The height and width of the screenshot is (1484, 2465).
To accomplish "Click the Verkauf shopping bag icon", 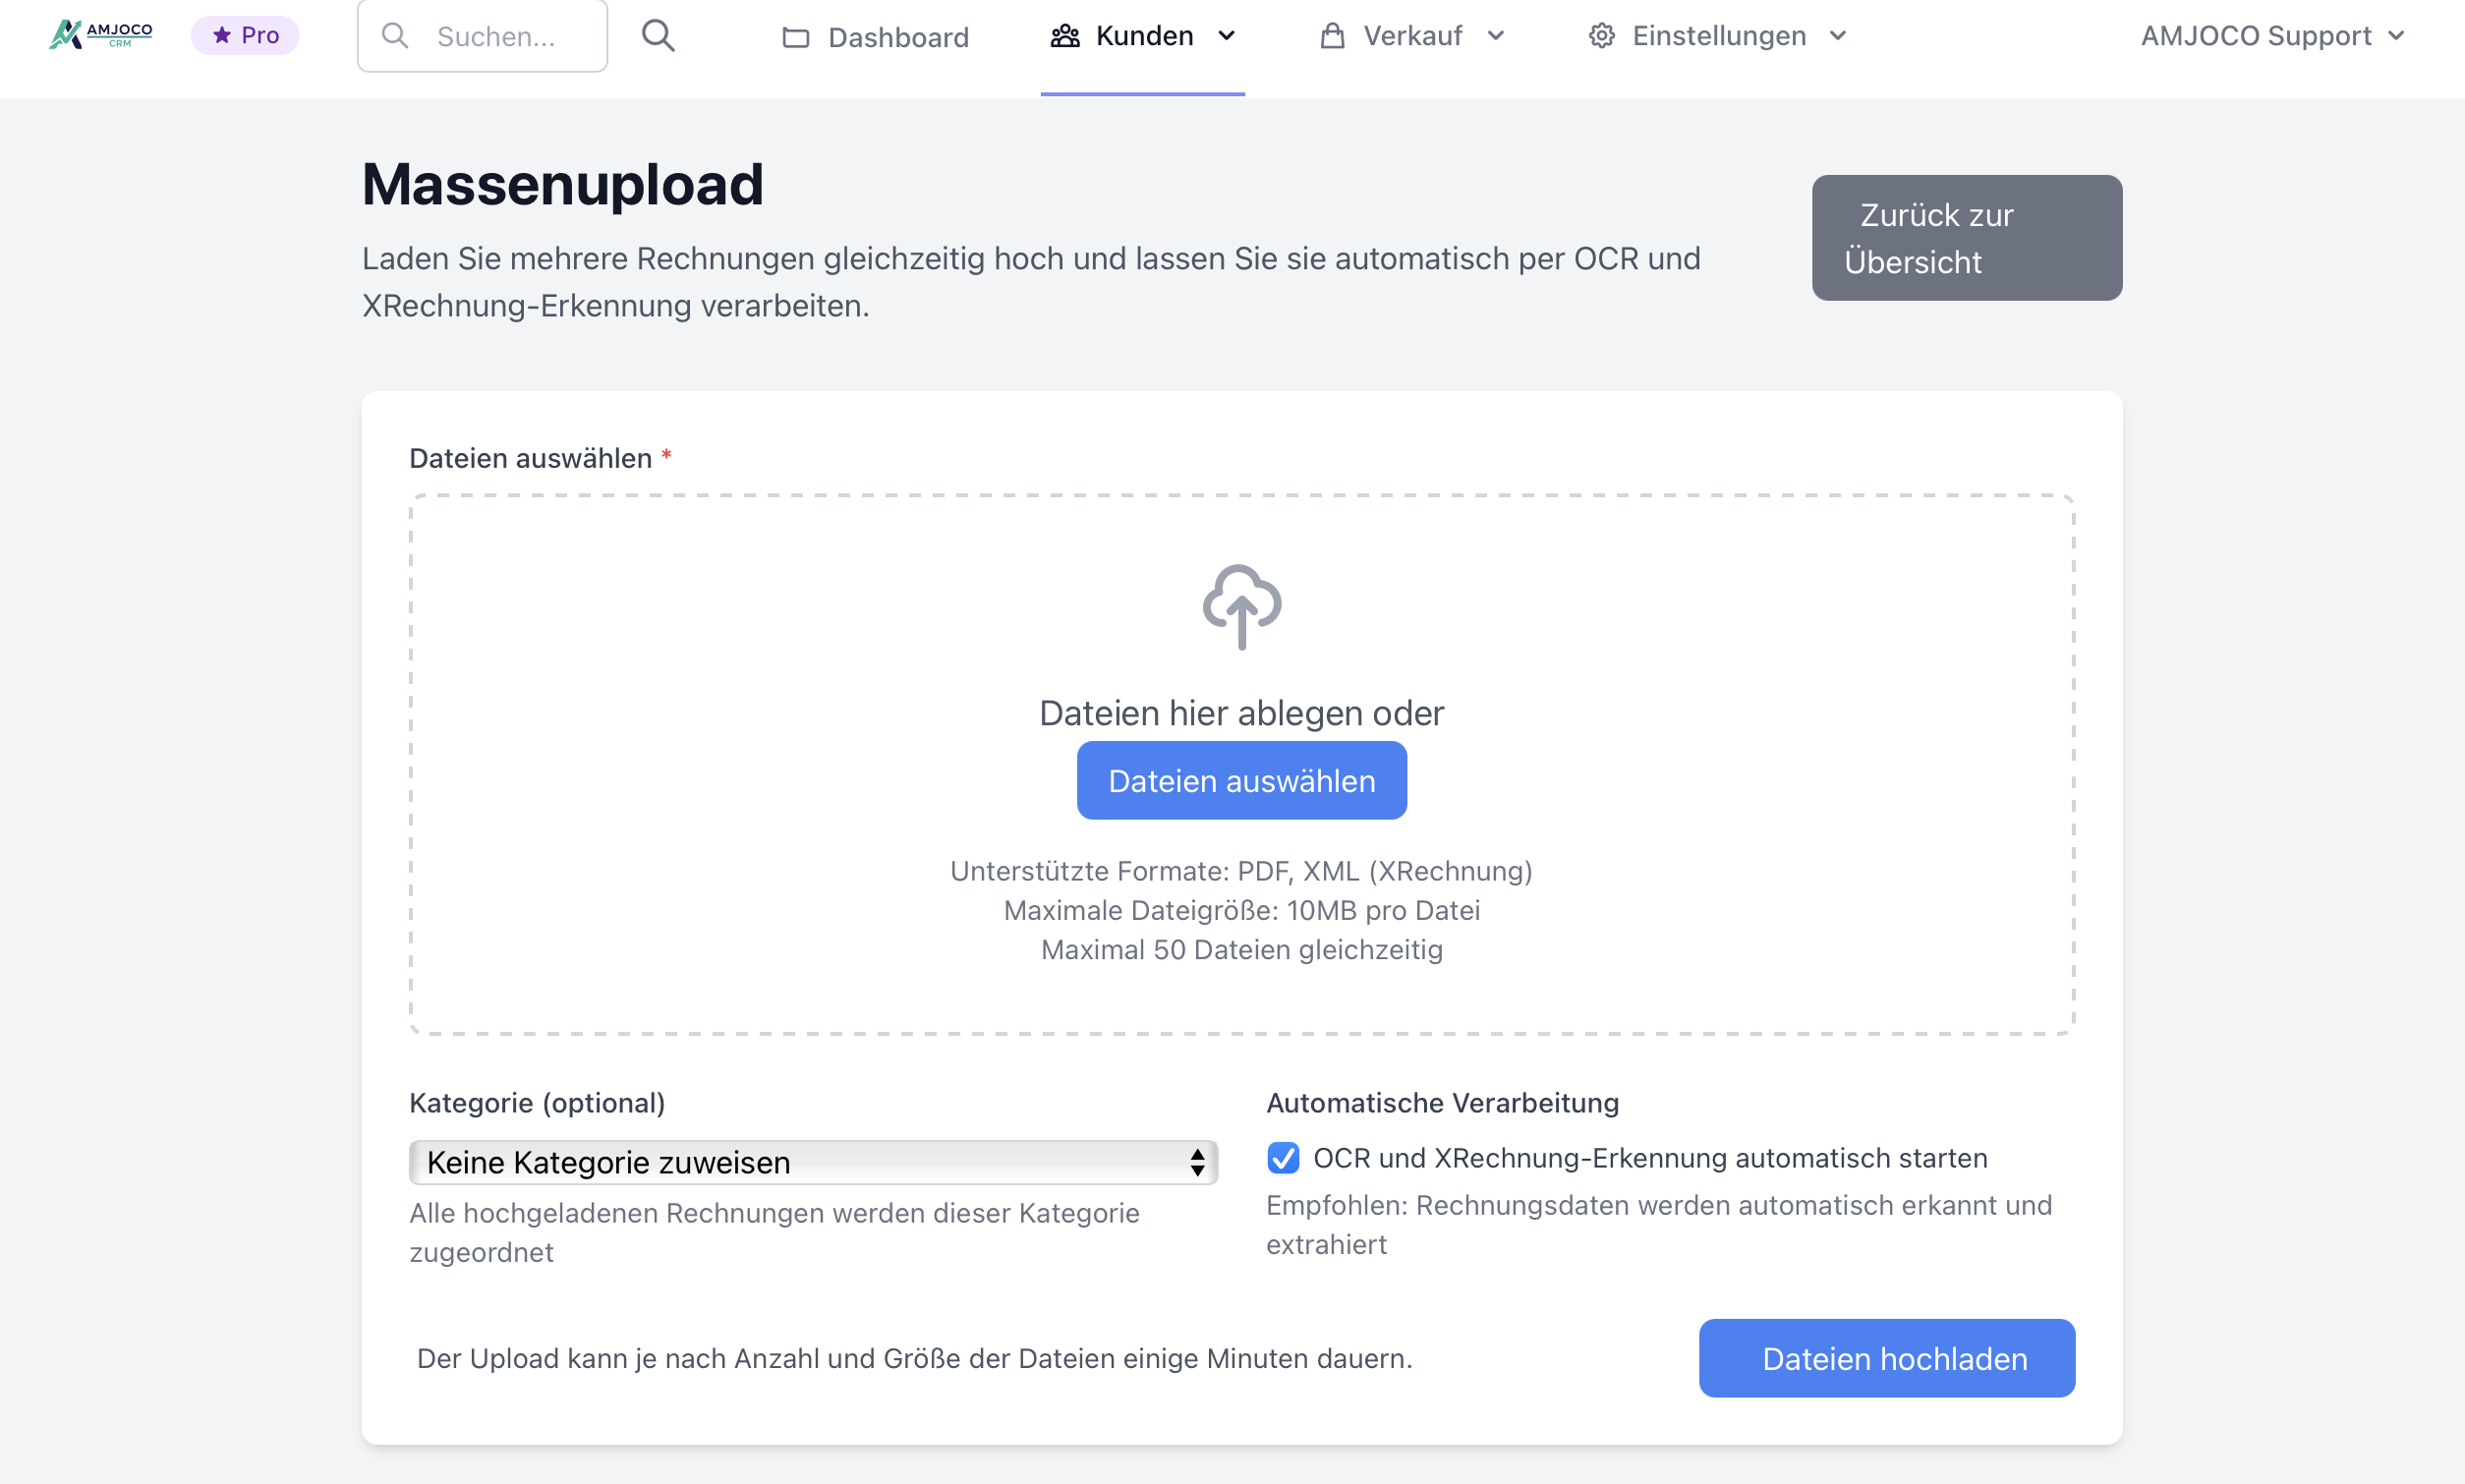I will click(1332, 36).
